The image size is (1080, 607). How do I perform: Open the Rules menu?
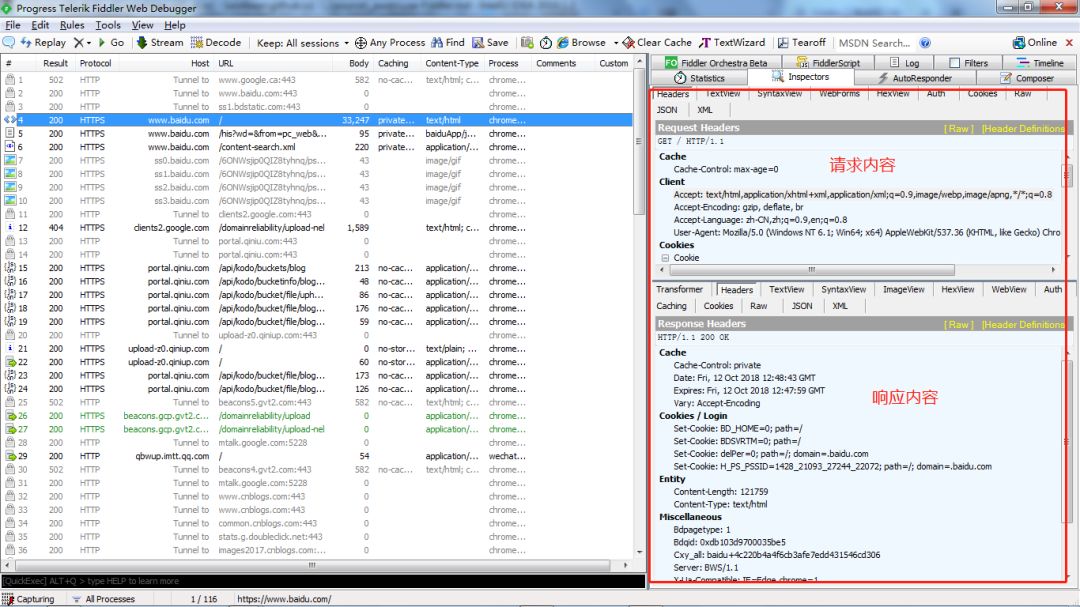(72, 25)
